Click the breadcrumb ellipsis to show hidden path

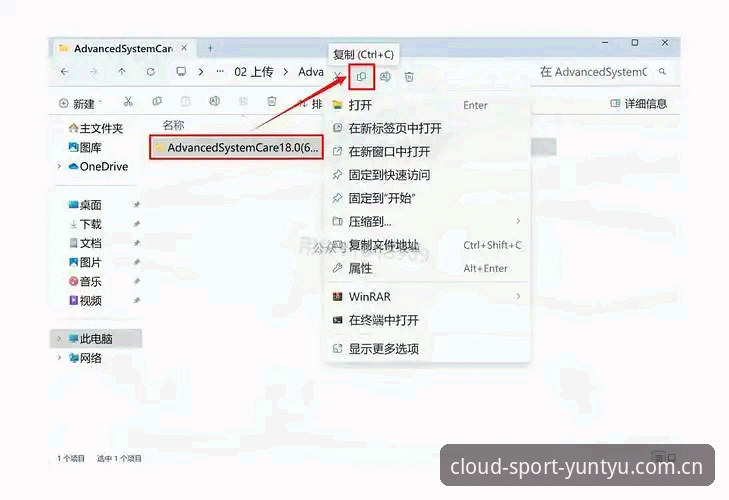[x=220, y=72]
